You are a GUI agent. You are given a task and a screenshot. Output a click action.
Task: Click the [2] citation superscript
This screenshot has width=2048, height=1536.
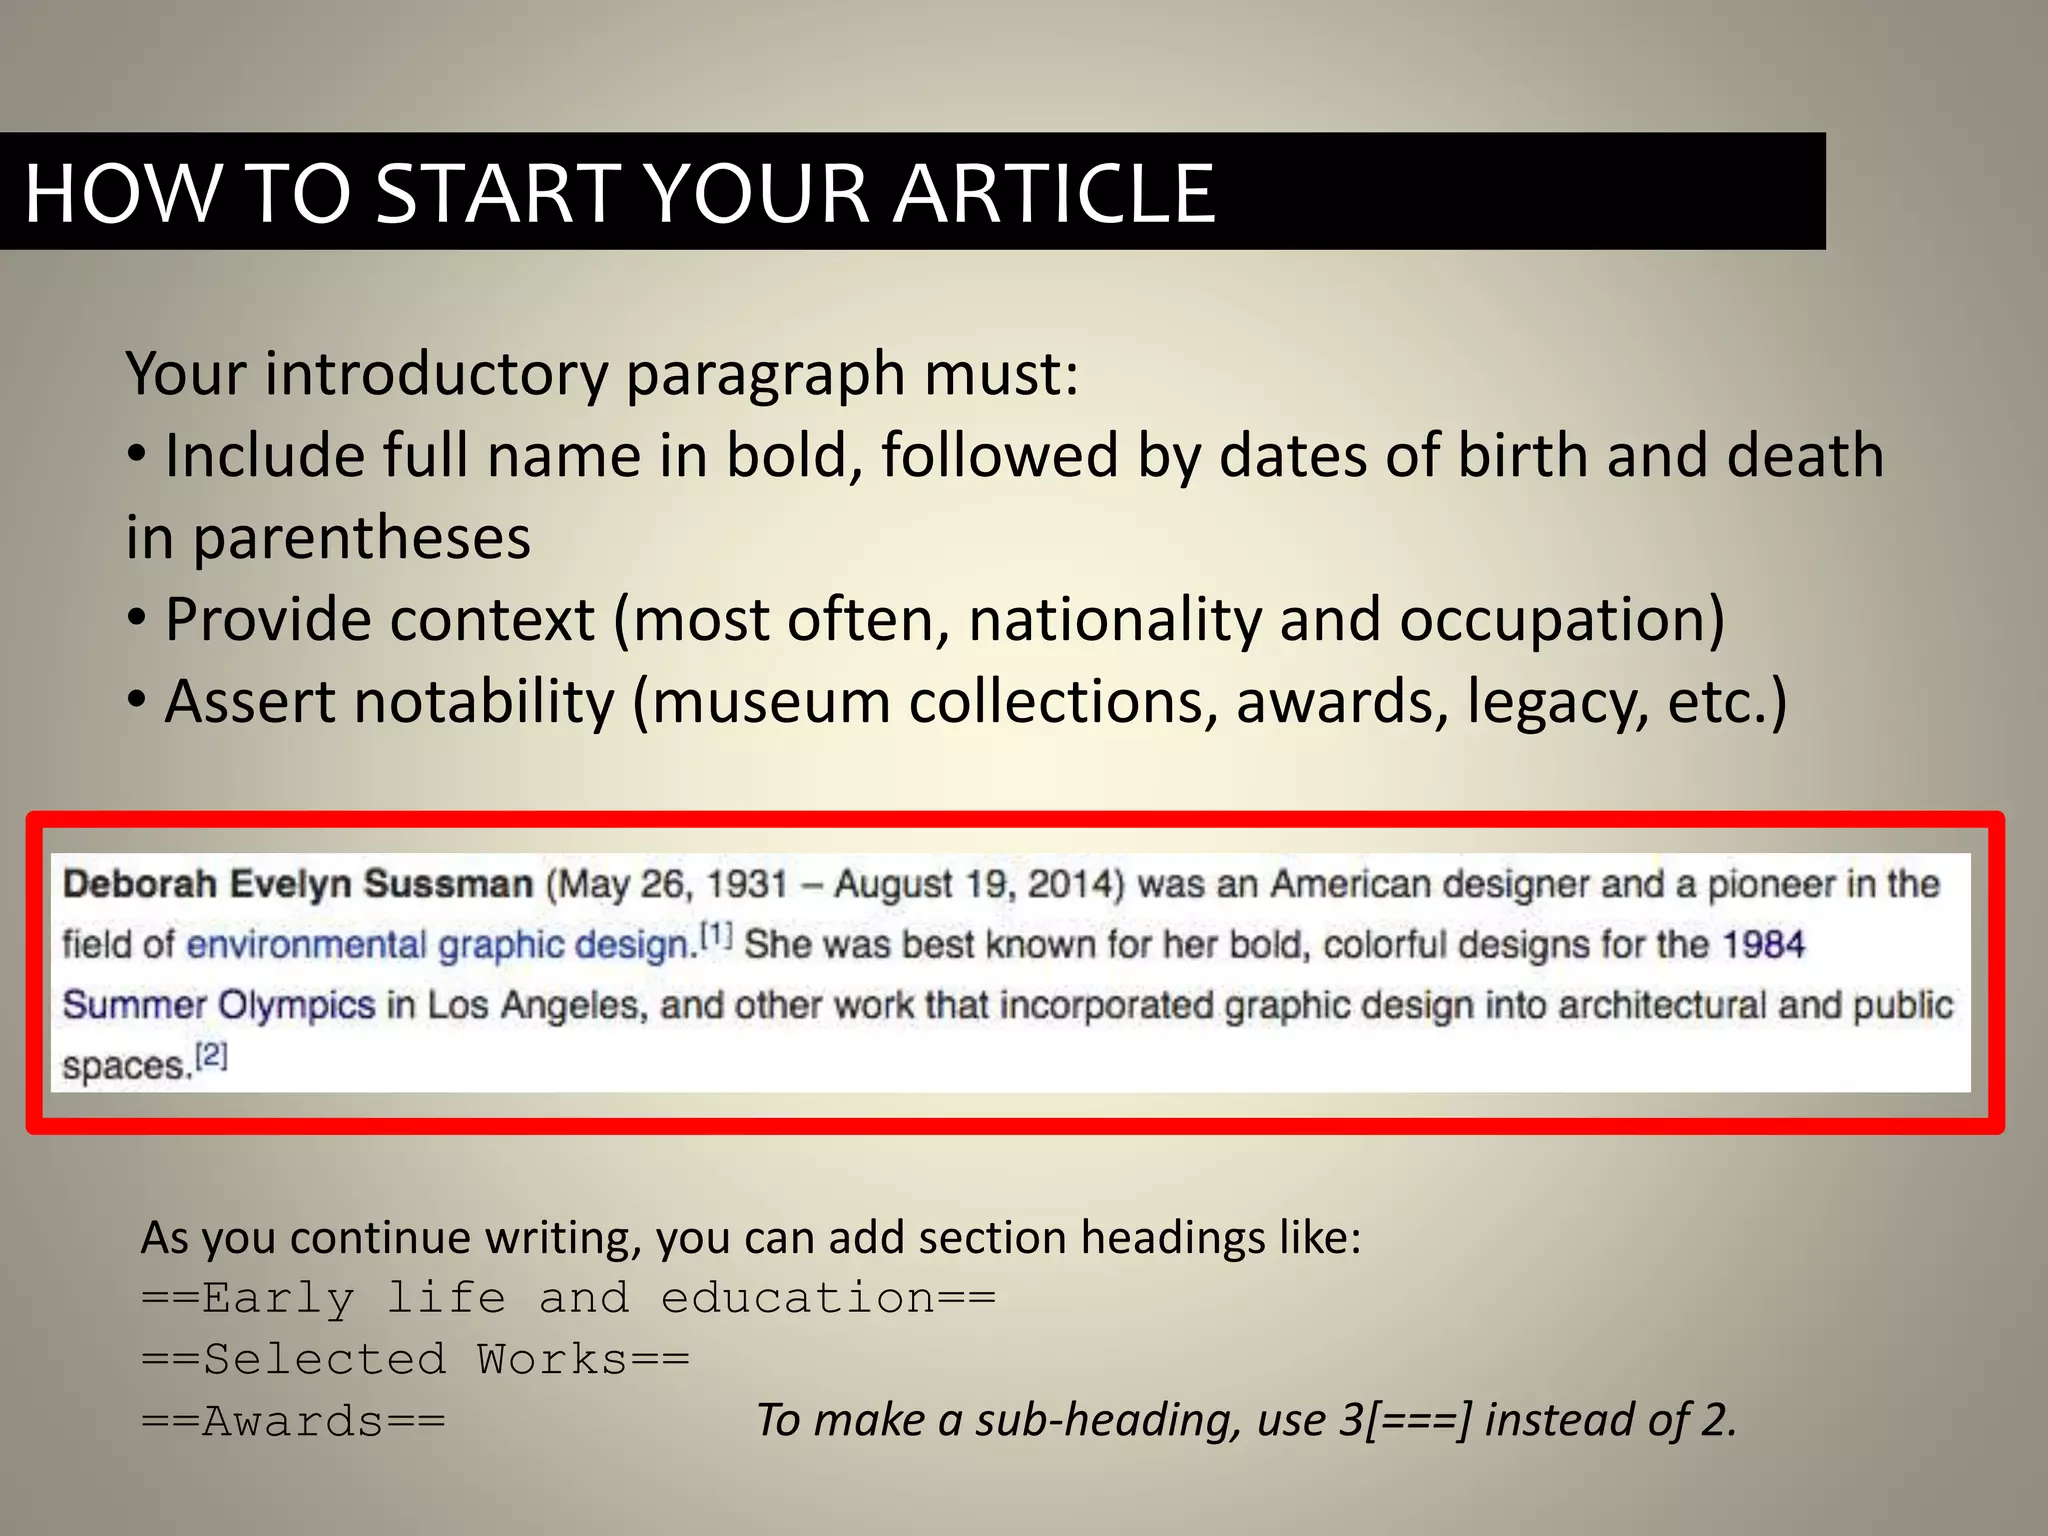click(x=212, y=1056)
